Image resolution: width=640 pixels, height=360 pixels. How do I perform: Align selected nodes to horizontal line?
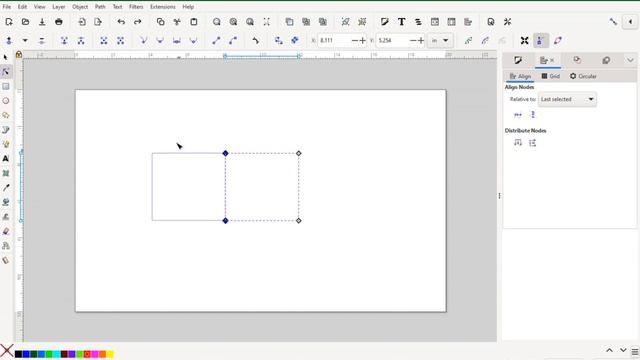(x=518, y=115)
